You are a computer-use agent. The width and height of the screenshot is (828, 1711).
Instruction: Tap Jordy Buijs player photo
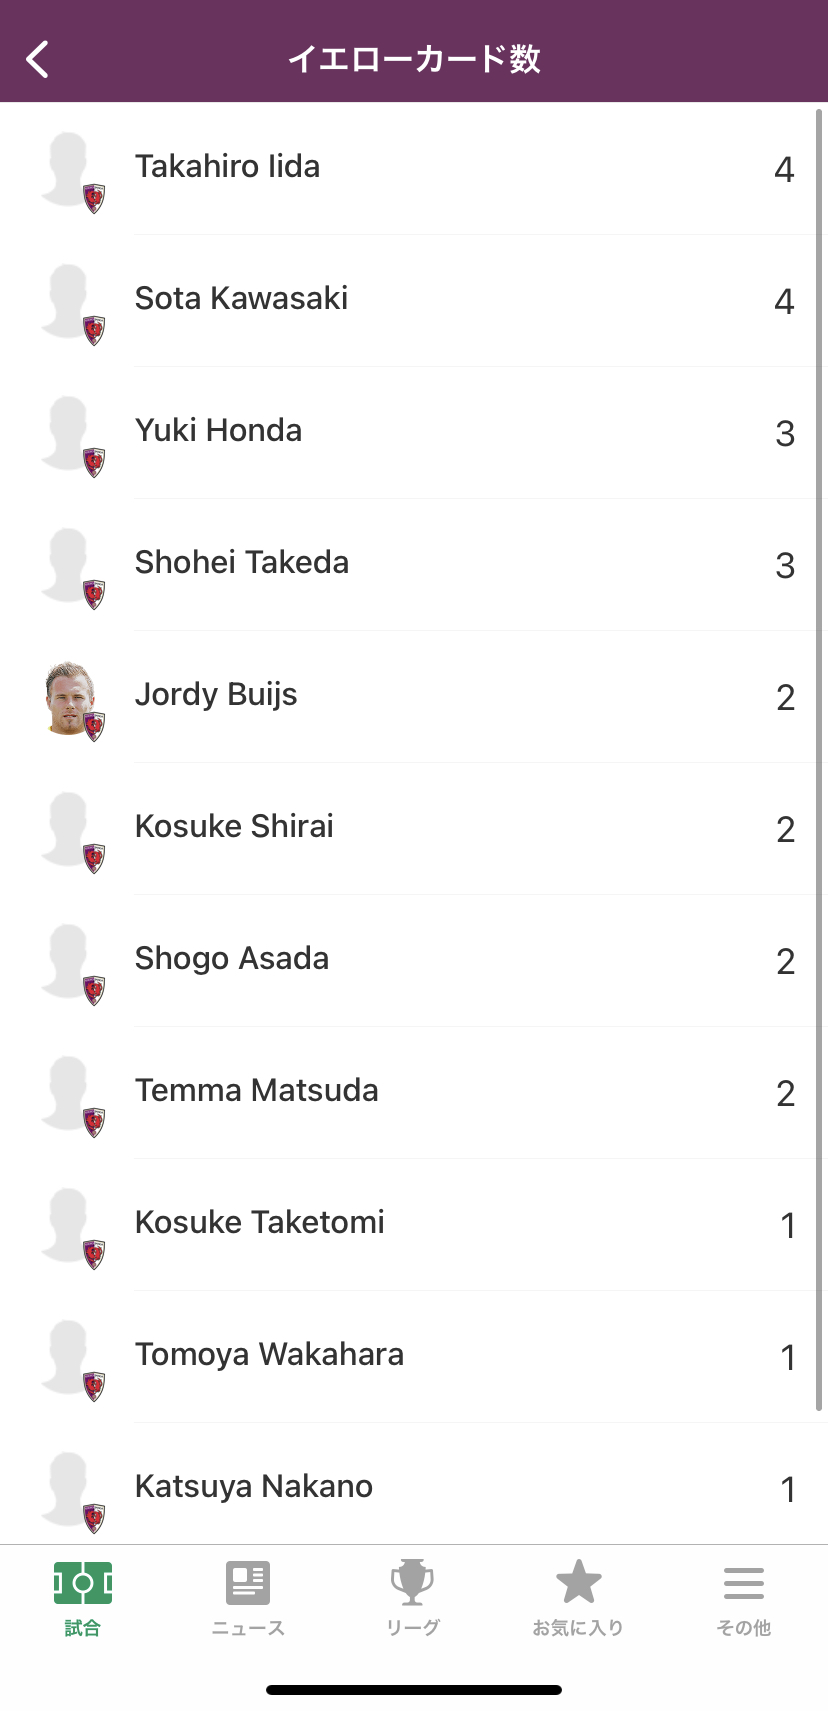click(70, 699)
